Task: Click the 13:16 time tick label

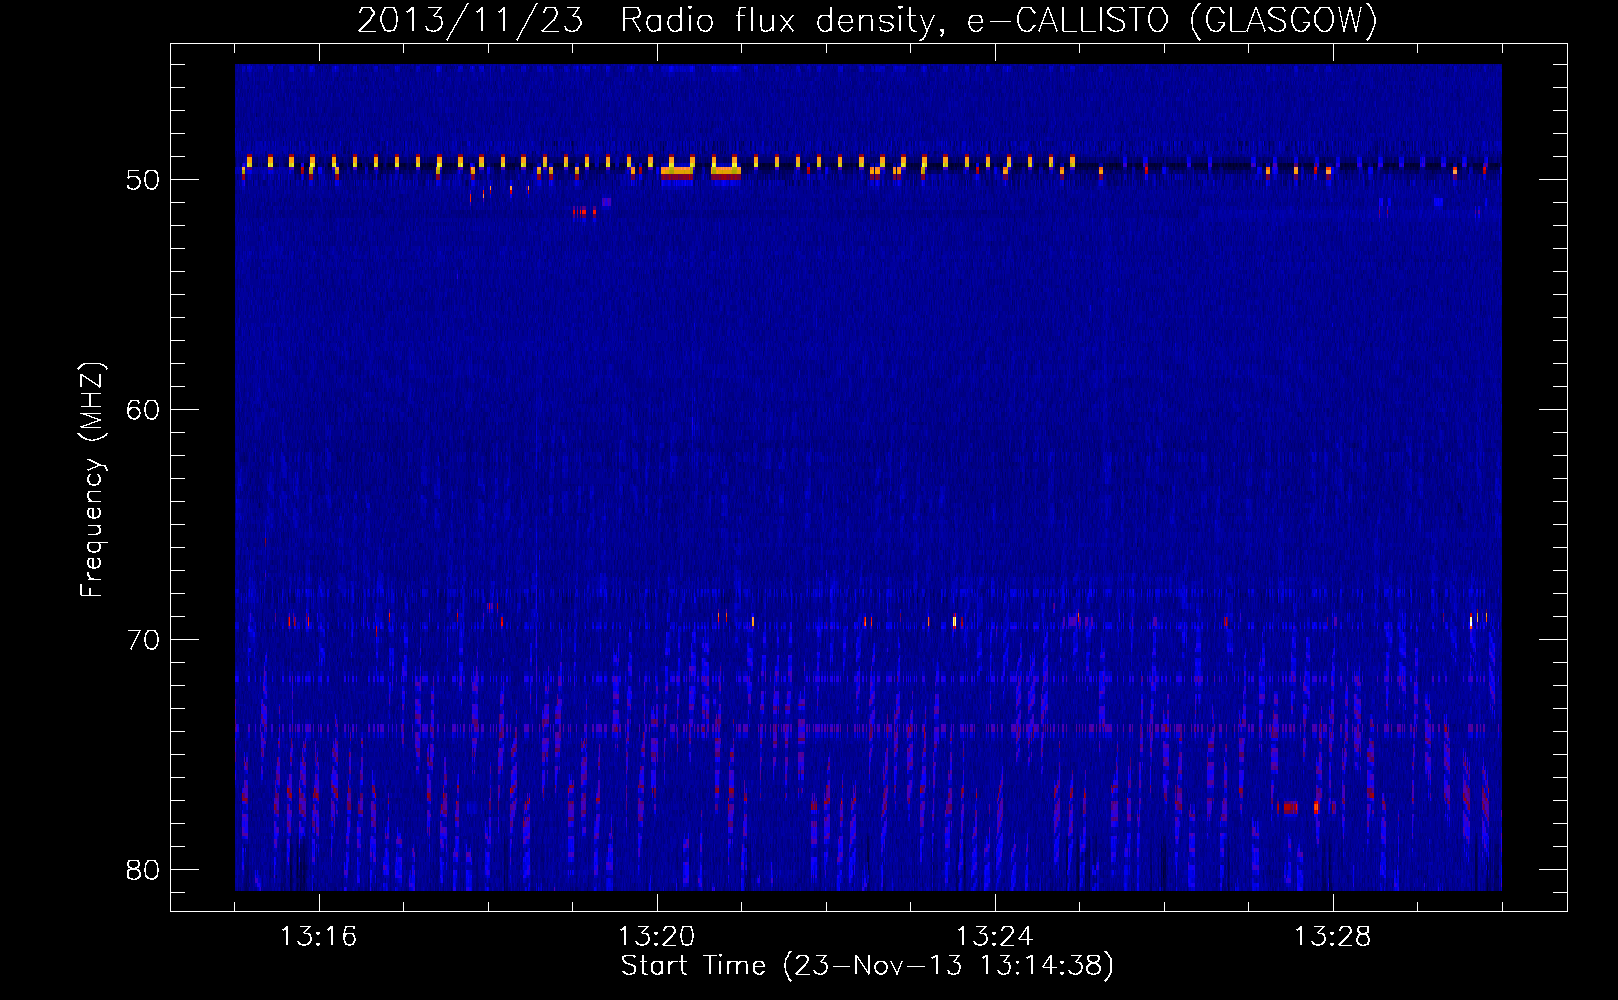Action: tap(318, 937)
